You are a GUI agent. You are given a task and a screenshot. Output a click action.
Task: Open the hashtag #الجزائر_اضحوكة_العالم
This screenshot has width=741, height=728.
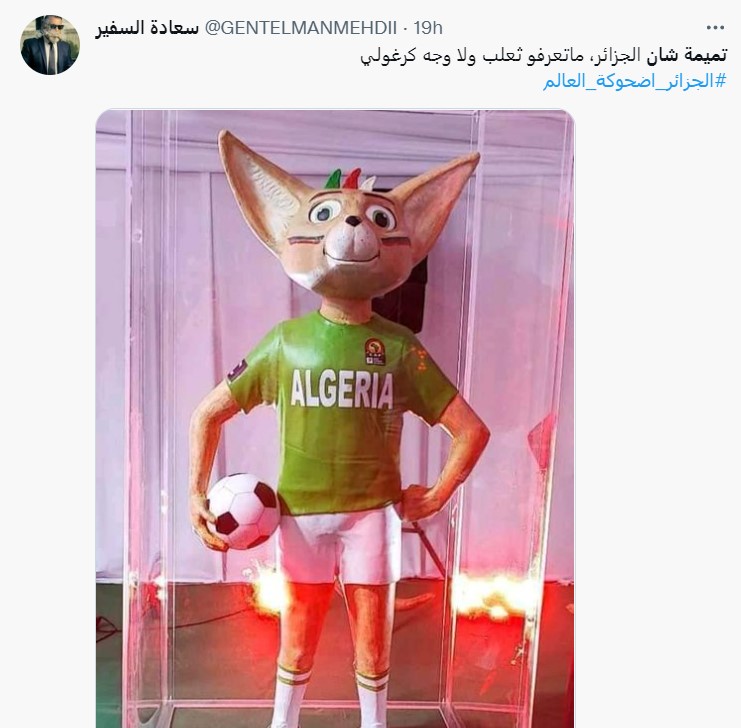click(x=634, y=81)
